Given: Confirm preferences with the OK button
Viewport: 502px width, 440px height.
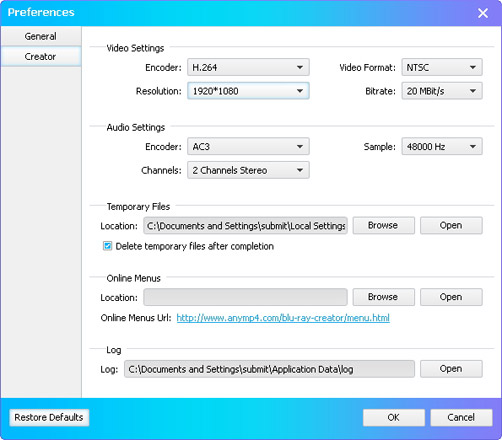Looking at the screenshot, I should click(x=394, y=417).
